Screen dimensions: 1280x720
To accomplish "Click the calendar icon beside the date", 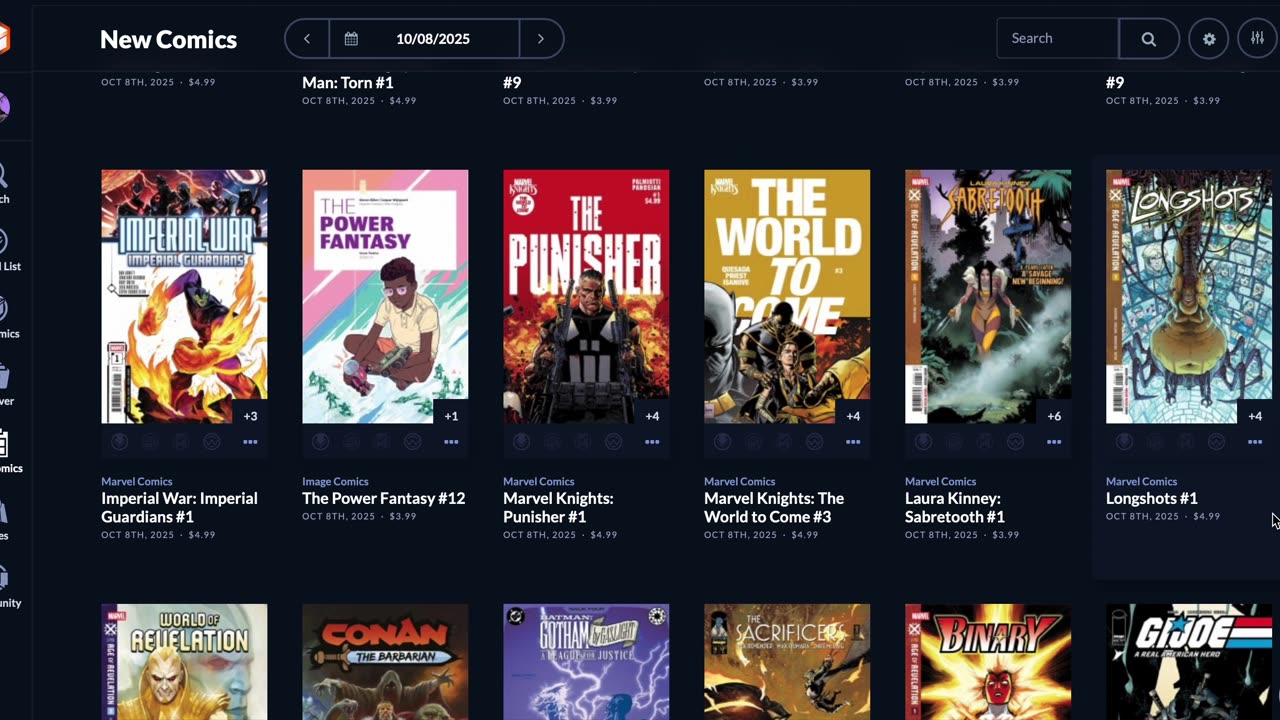I will [351, 39].
